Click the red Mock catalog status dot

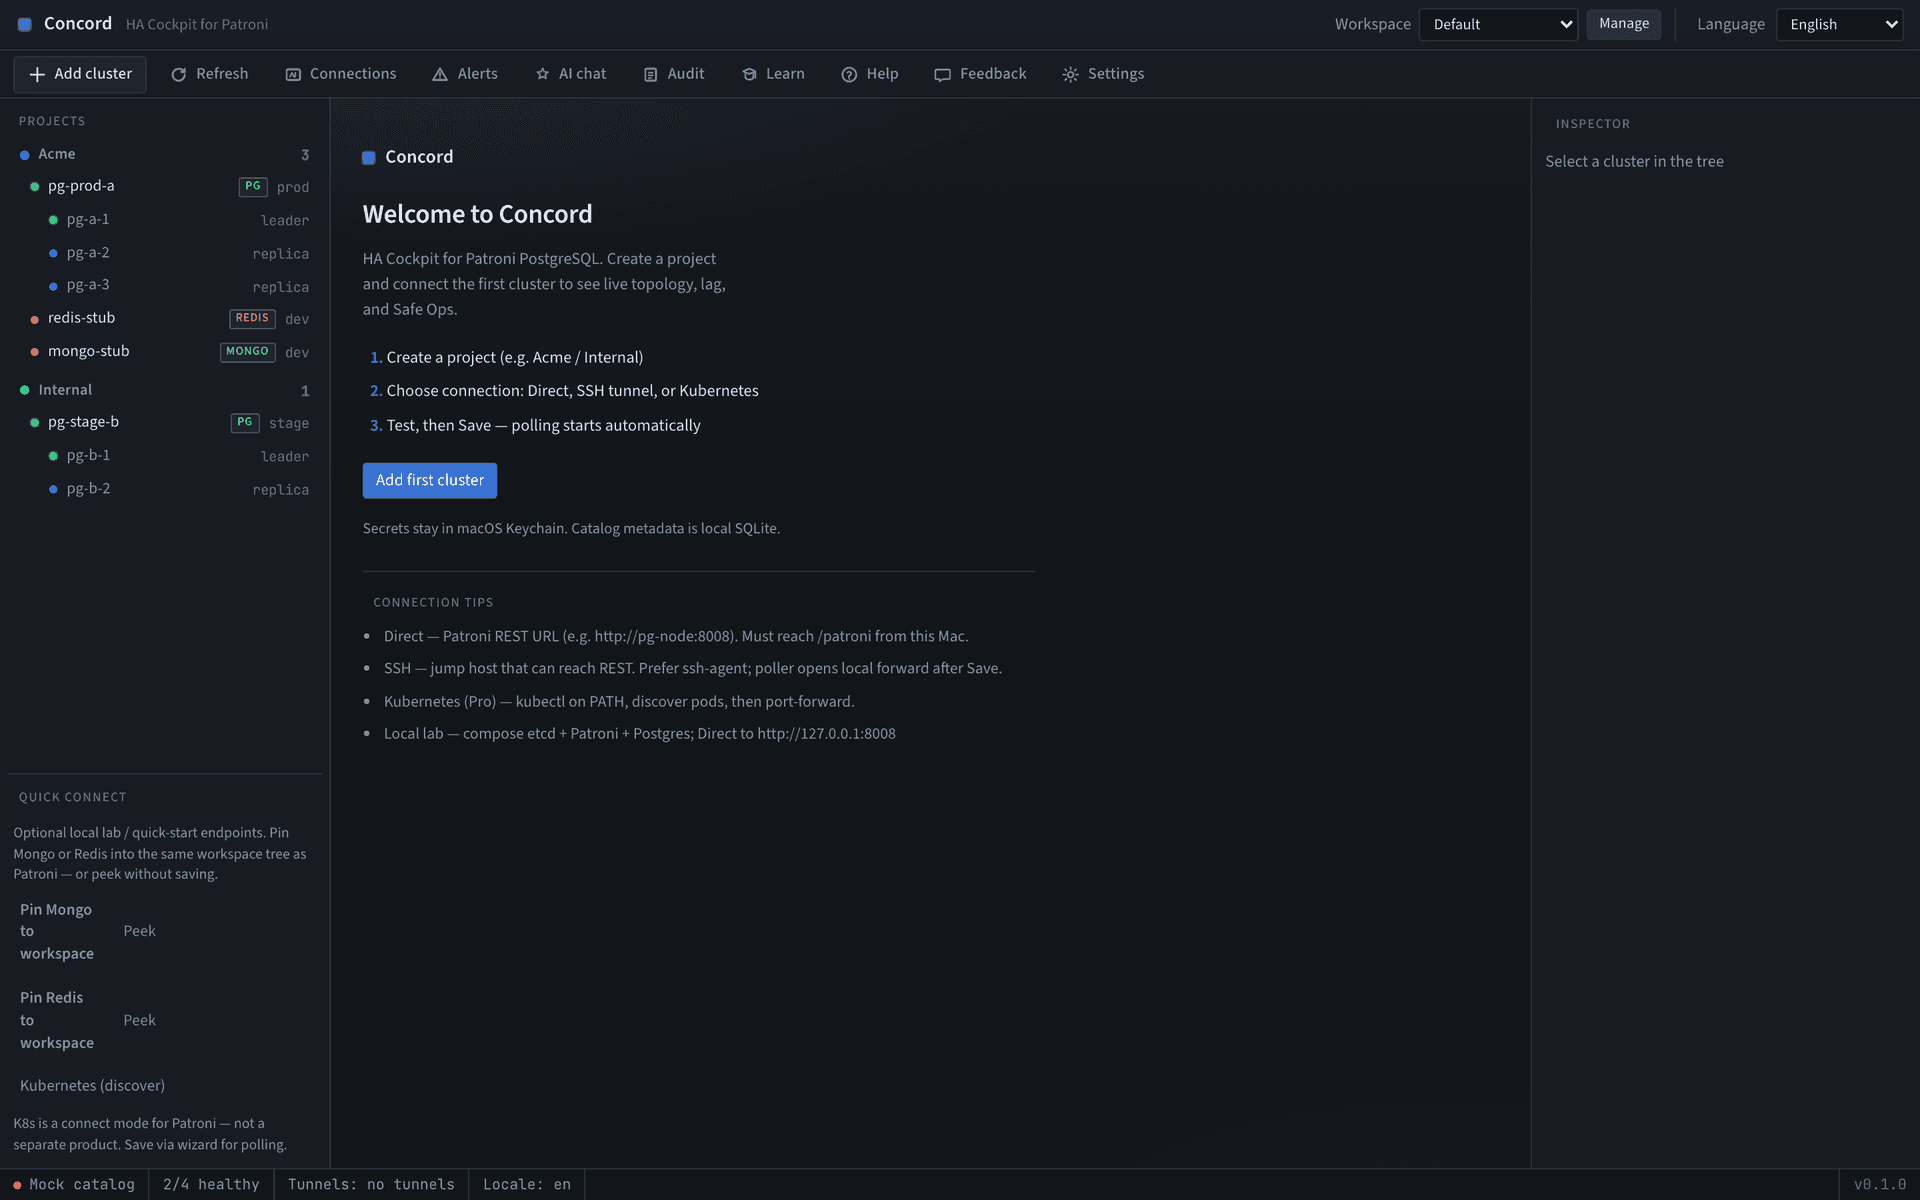pos(17,1185)
